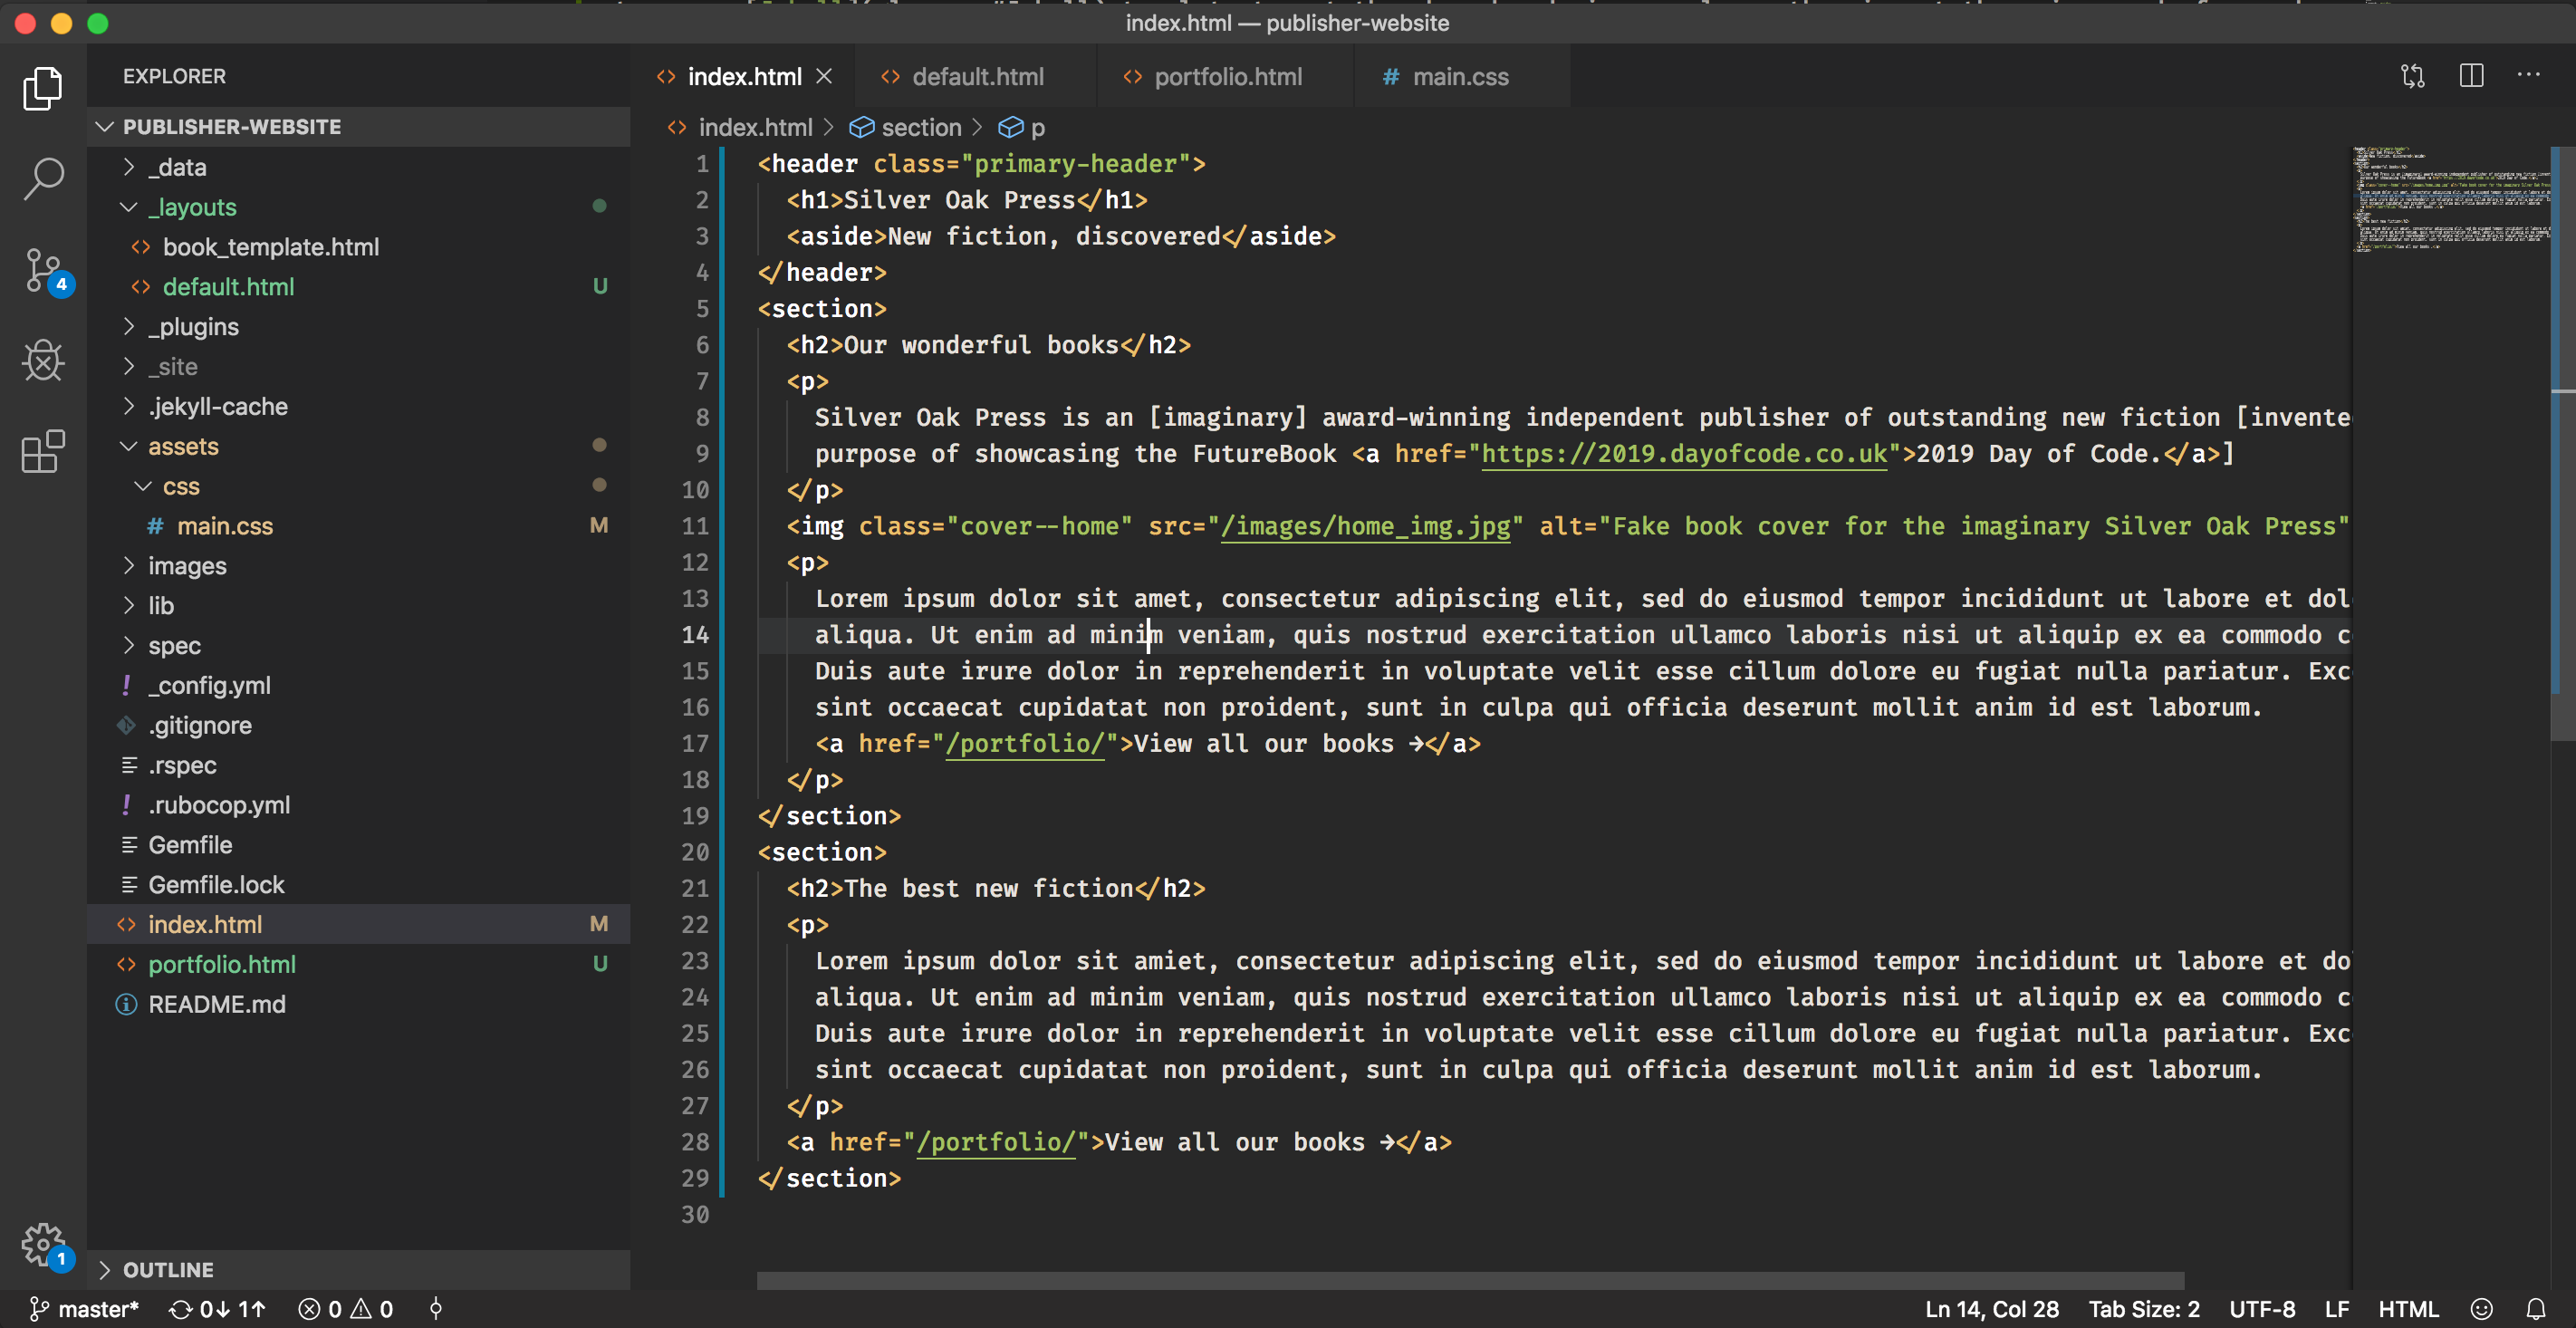2576x1328 pixels.
Task: Open the Extensions view icon
Action: [43, 451]
